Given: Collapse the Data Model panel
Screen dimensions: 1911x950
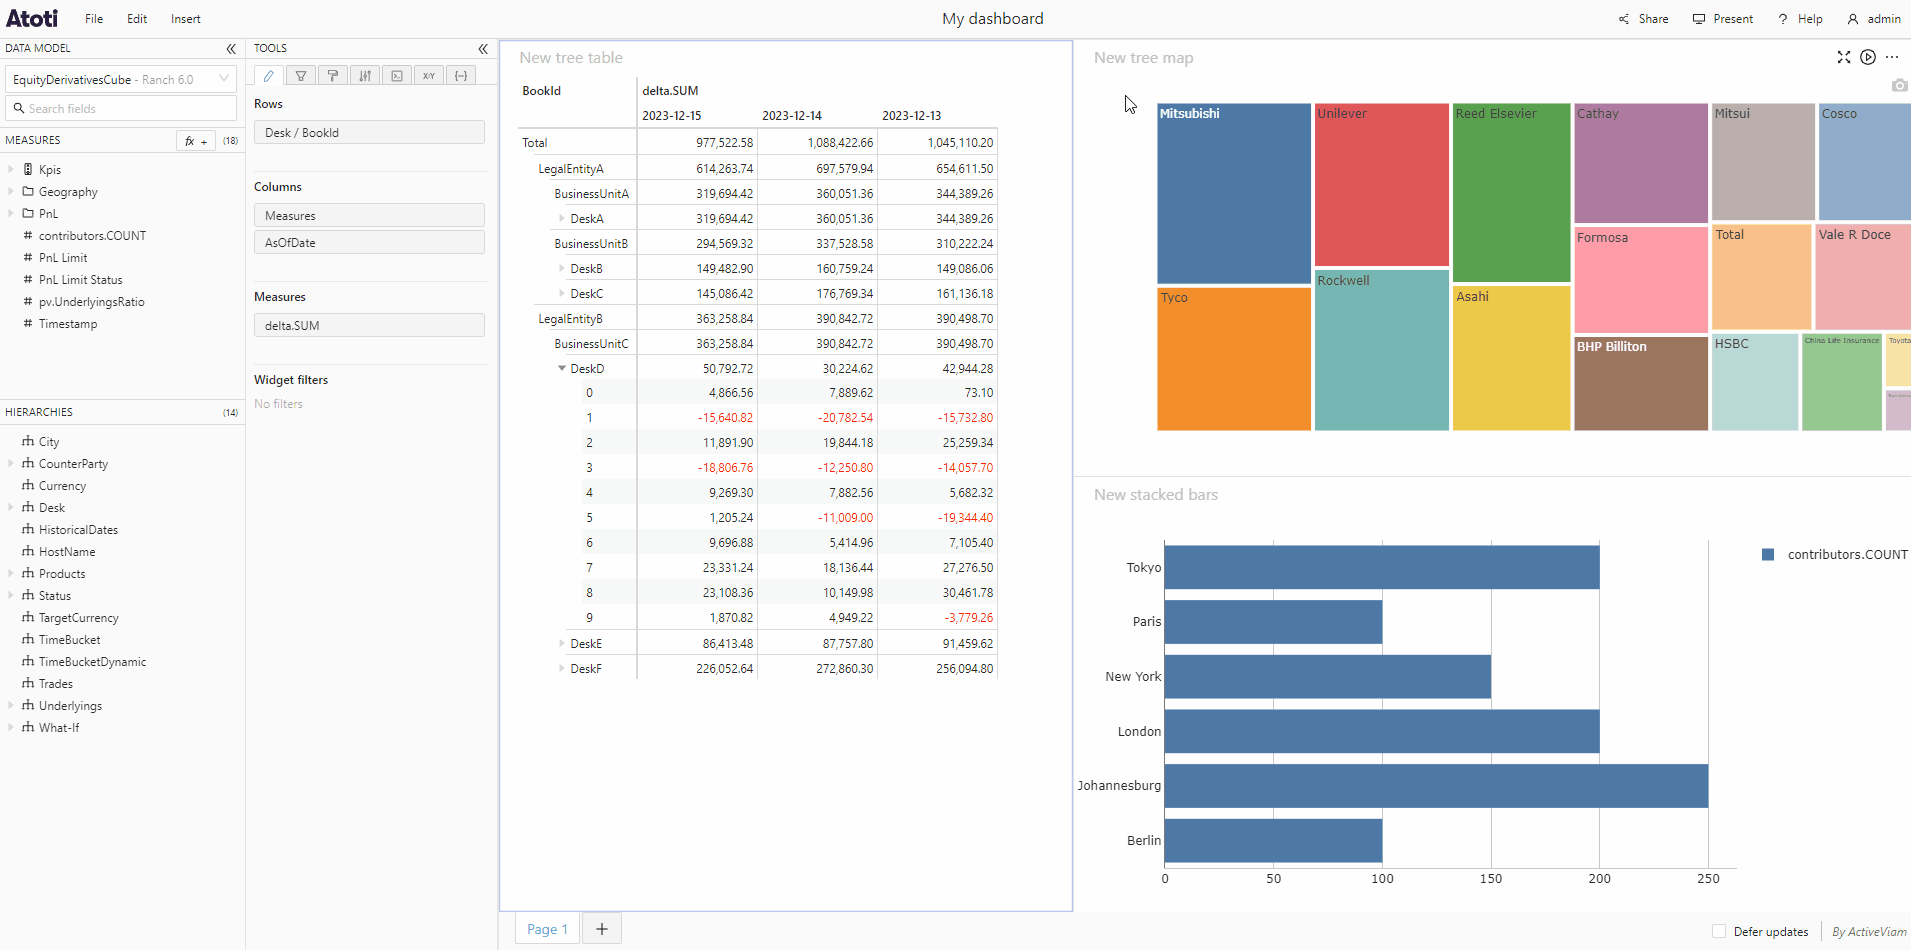Looking at the screenshot, I should coord(231,48).
